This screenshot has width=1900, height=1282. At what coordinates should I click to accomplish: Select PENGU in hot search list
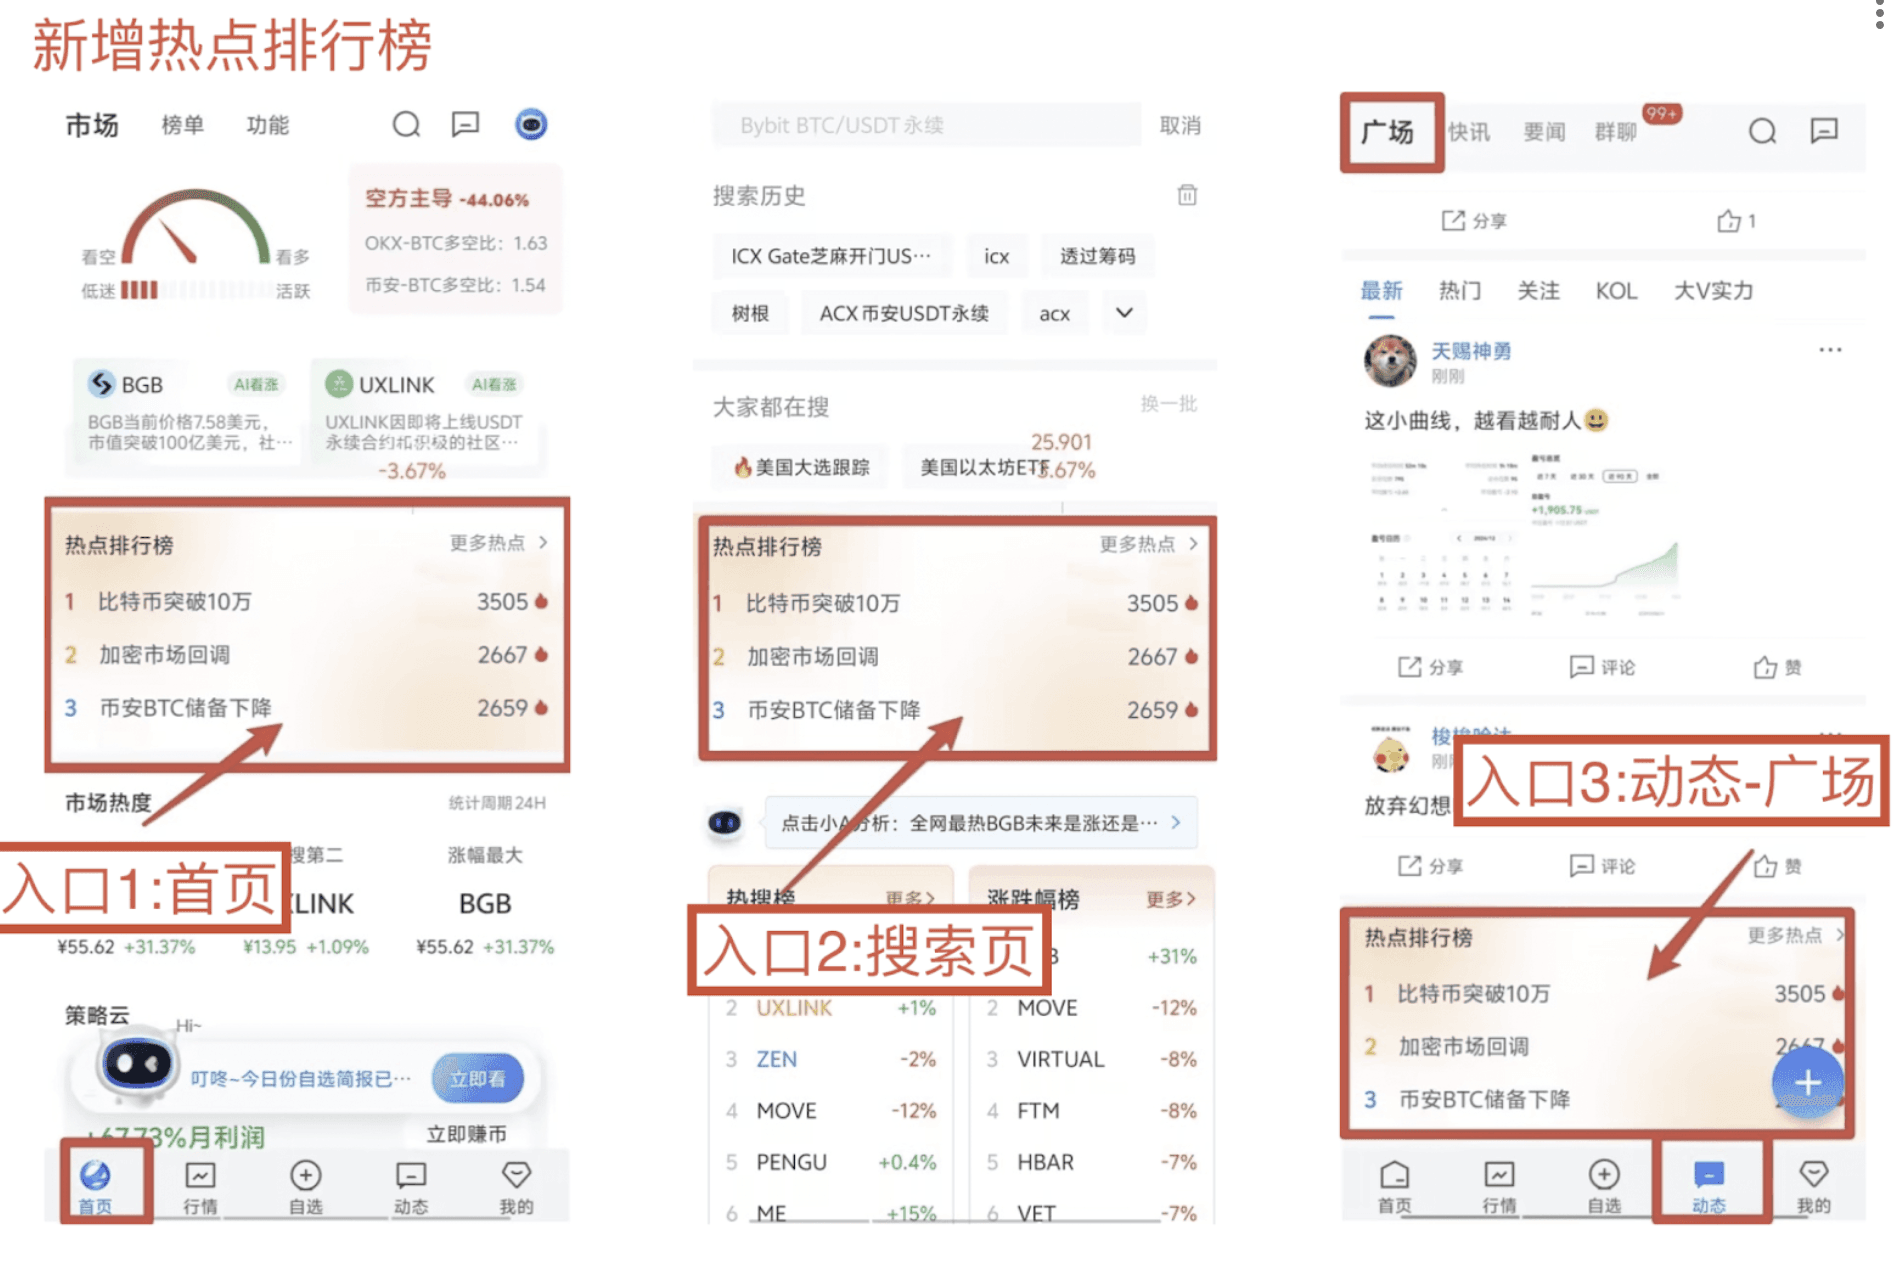pyautogui.click(x=791, y=1162)
